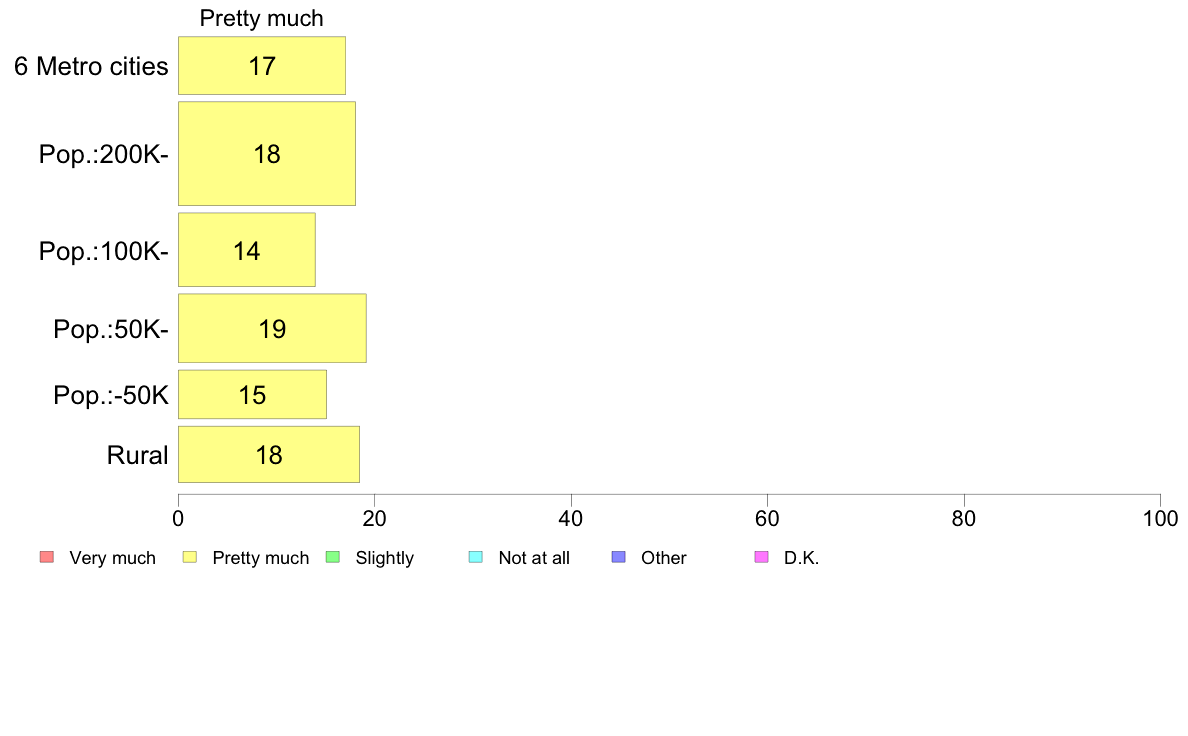The image size is (1188, 736).
Task: Click the red Very much legend swatch
Action: pos(47,557)
